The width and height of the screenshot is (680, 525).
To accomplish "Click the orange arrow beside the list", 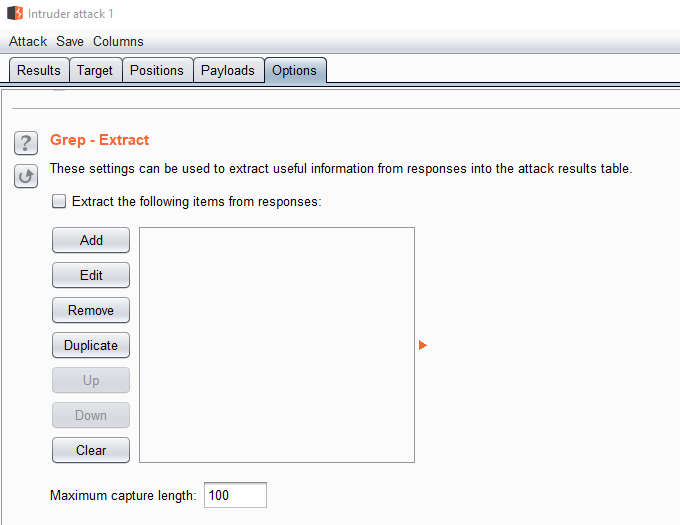I will click(423, 345).
